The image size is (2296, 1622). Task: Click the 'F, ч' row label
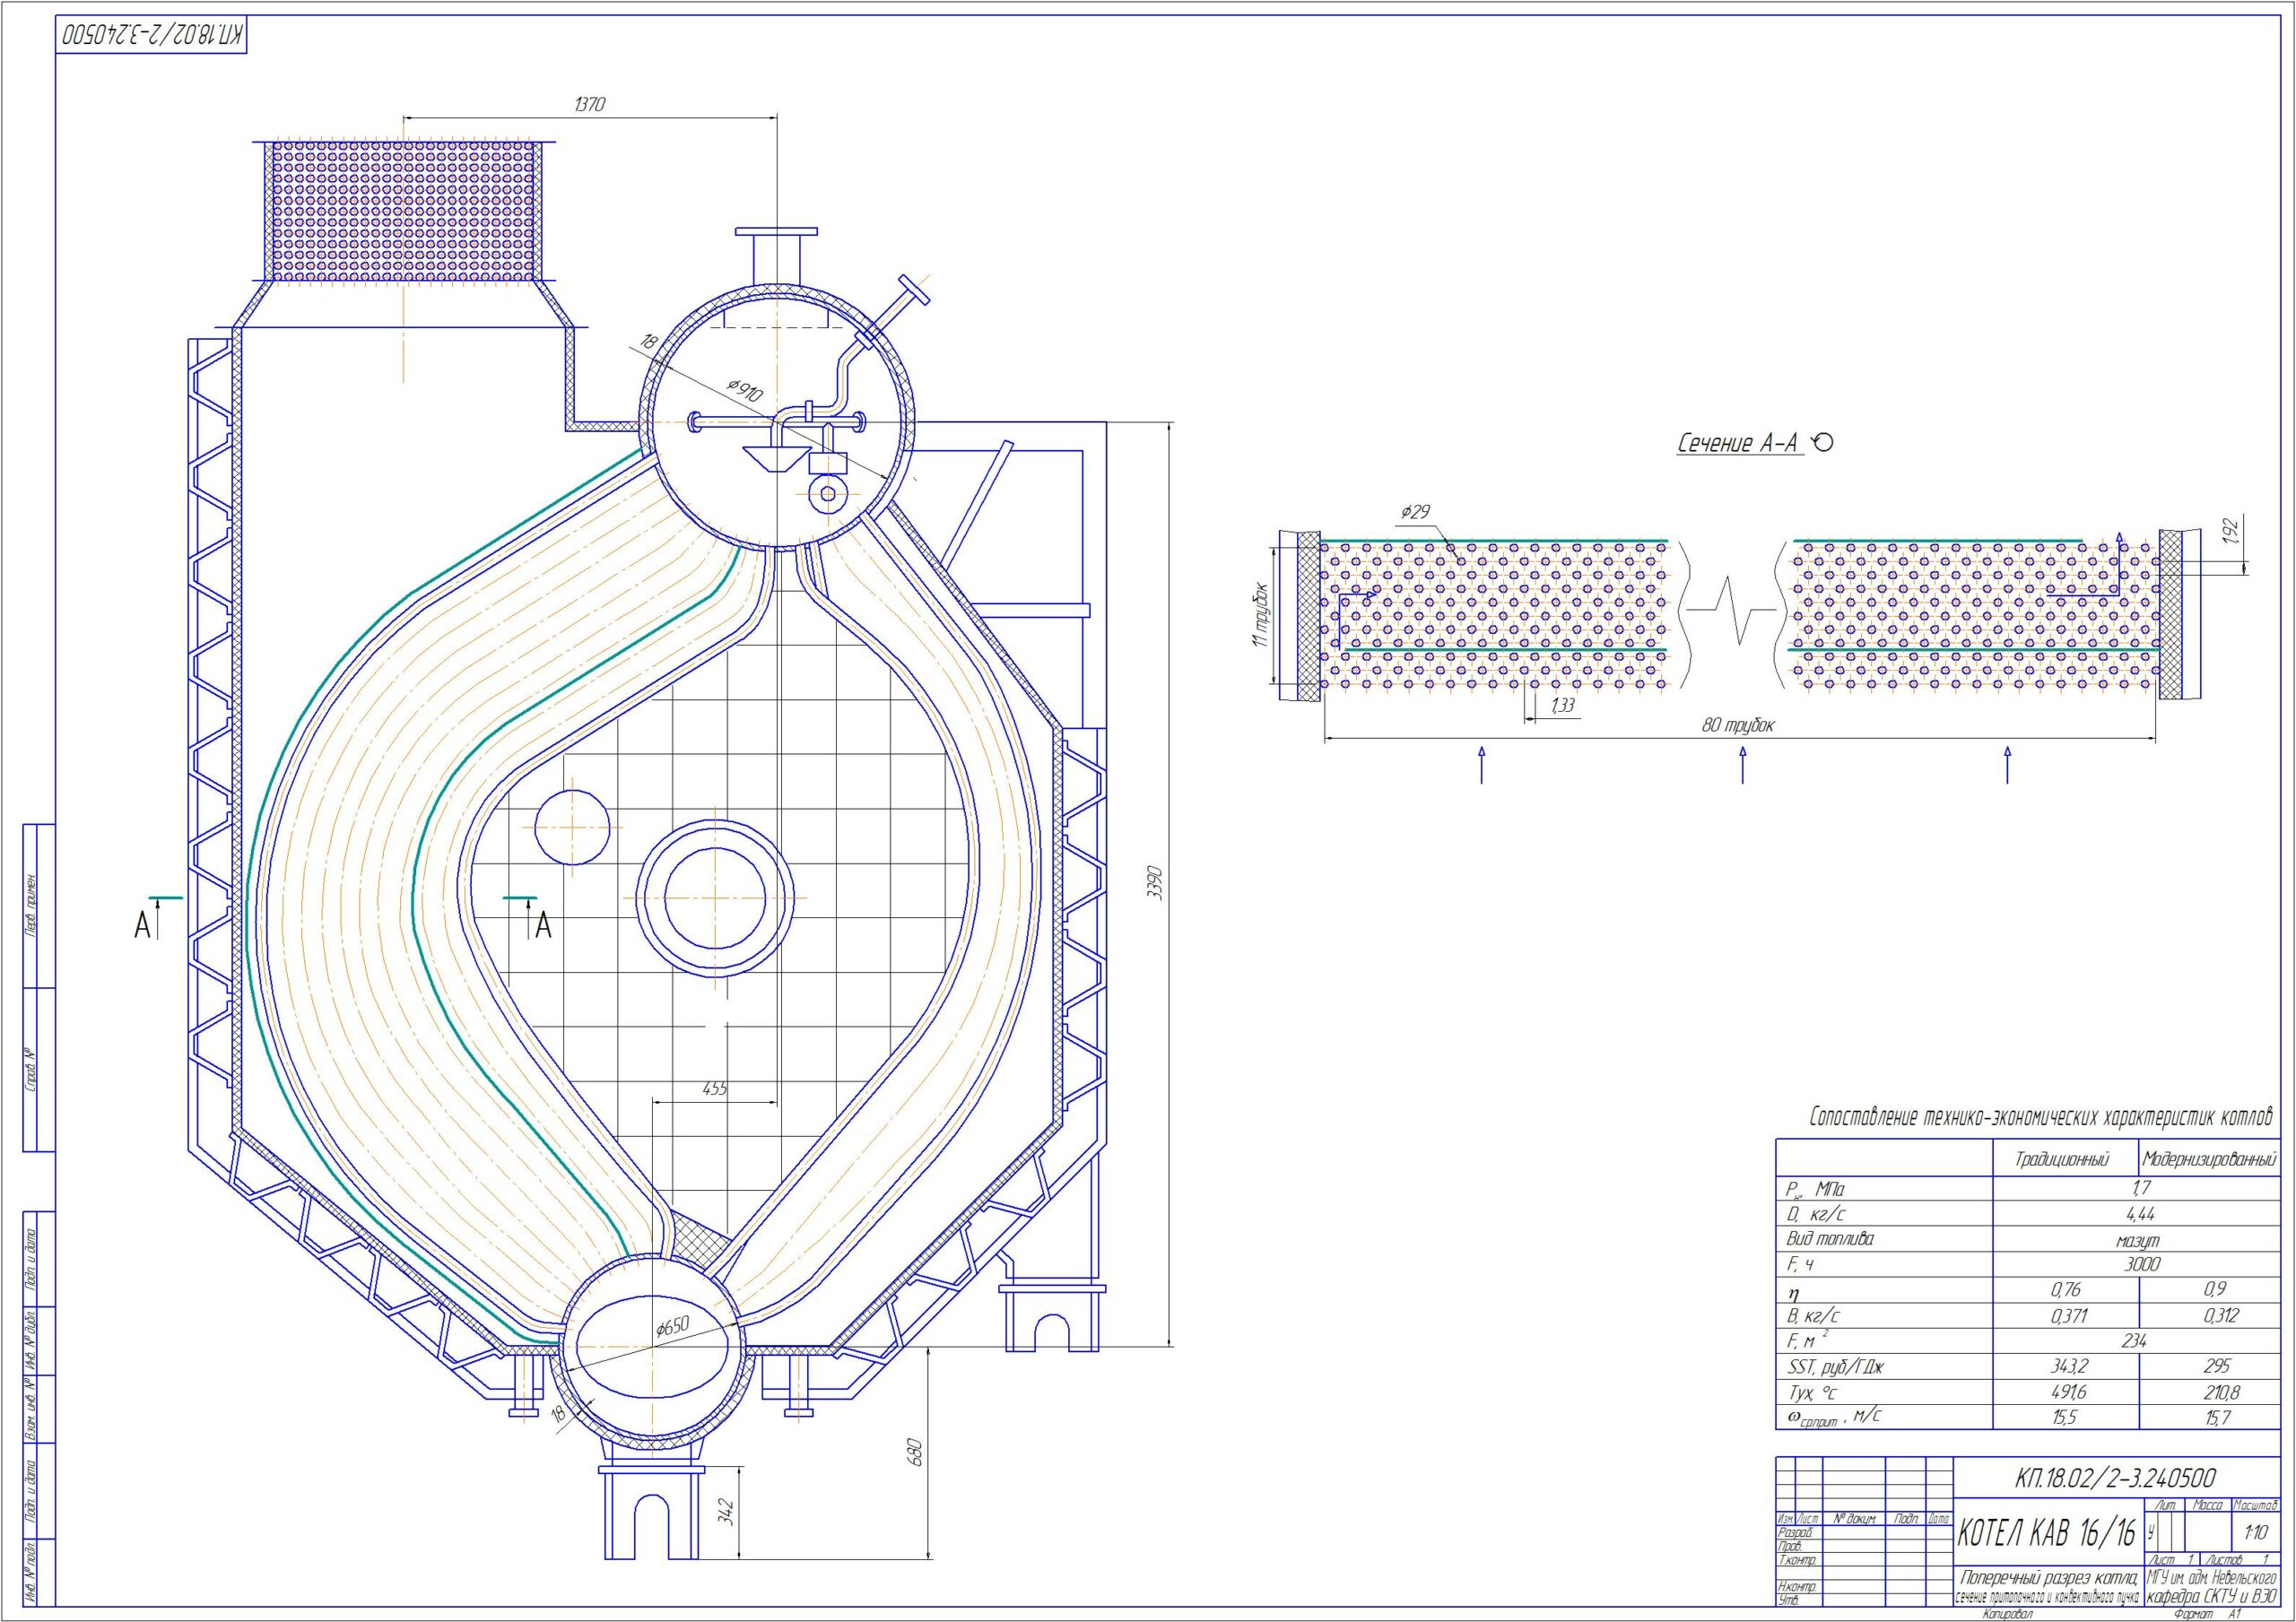click(x=1802, y=1265)
